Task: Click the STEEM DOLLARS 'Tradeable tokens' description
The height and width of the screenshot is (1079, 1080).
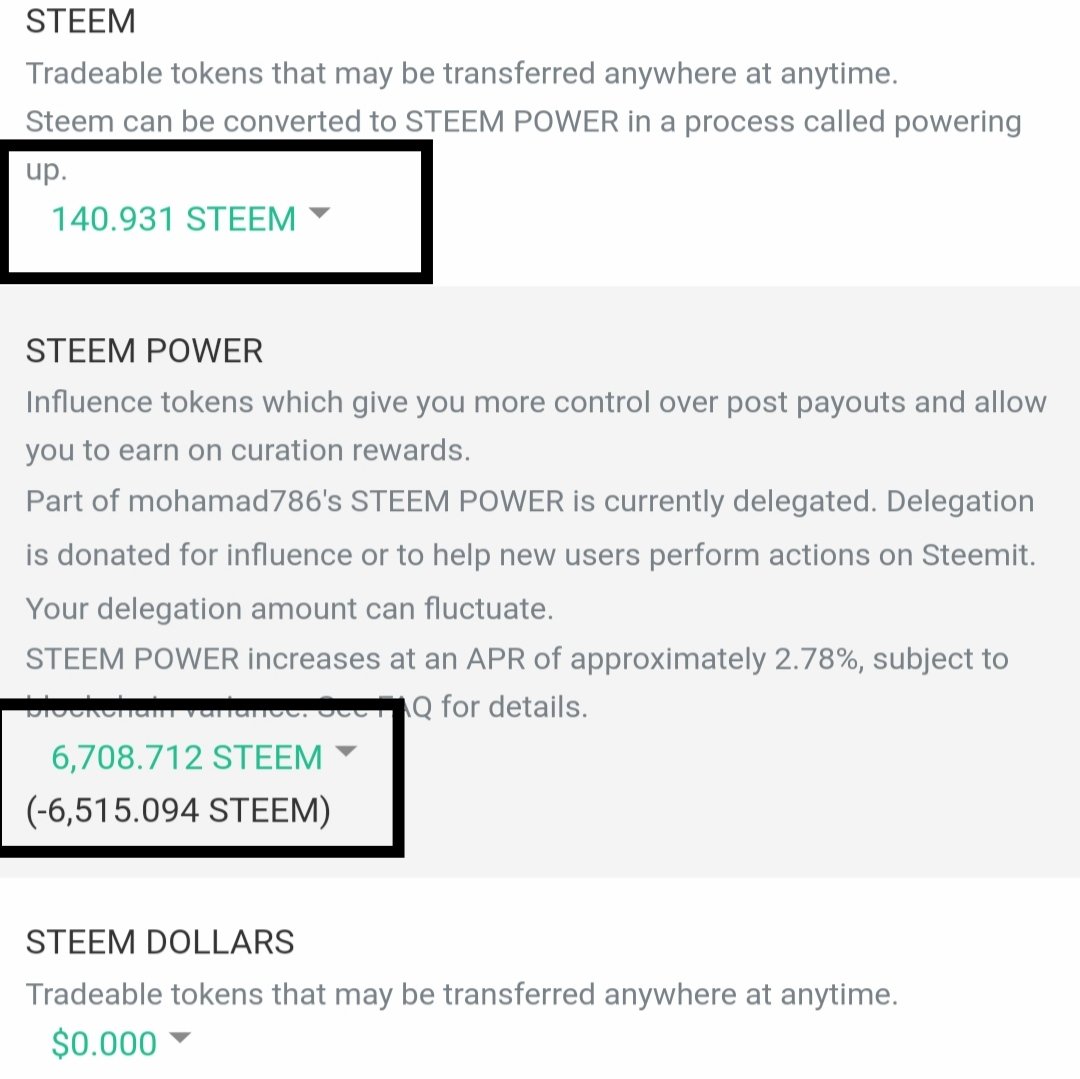Action: click(x=461, y=994)
